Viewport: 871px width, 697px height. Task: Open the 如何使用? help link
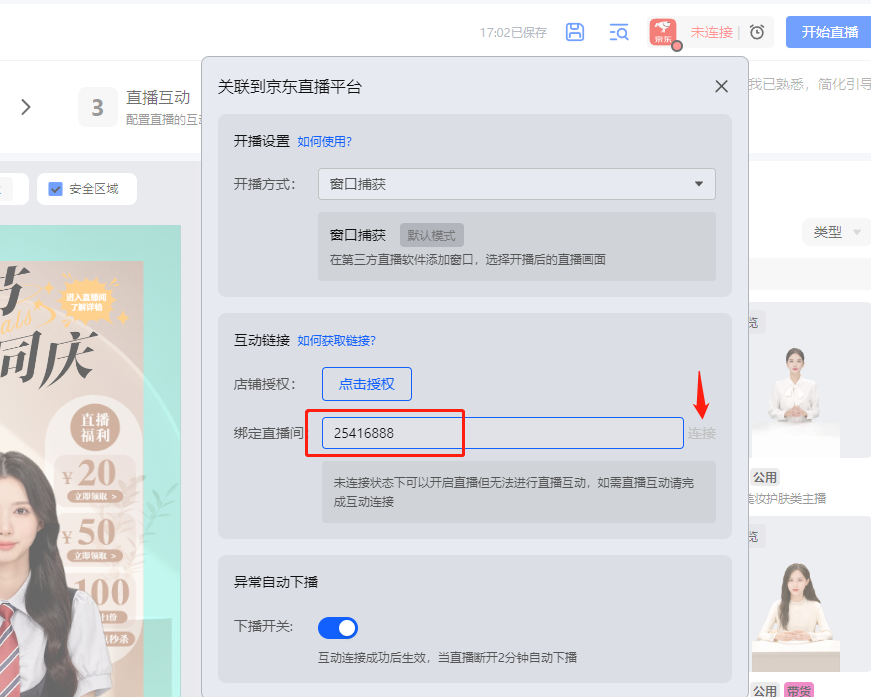coord(324,141)
